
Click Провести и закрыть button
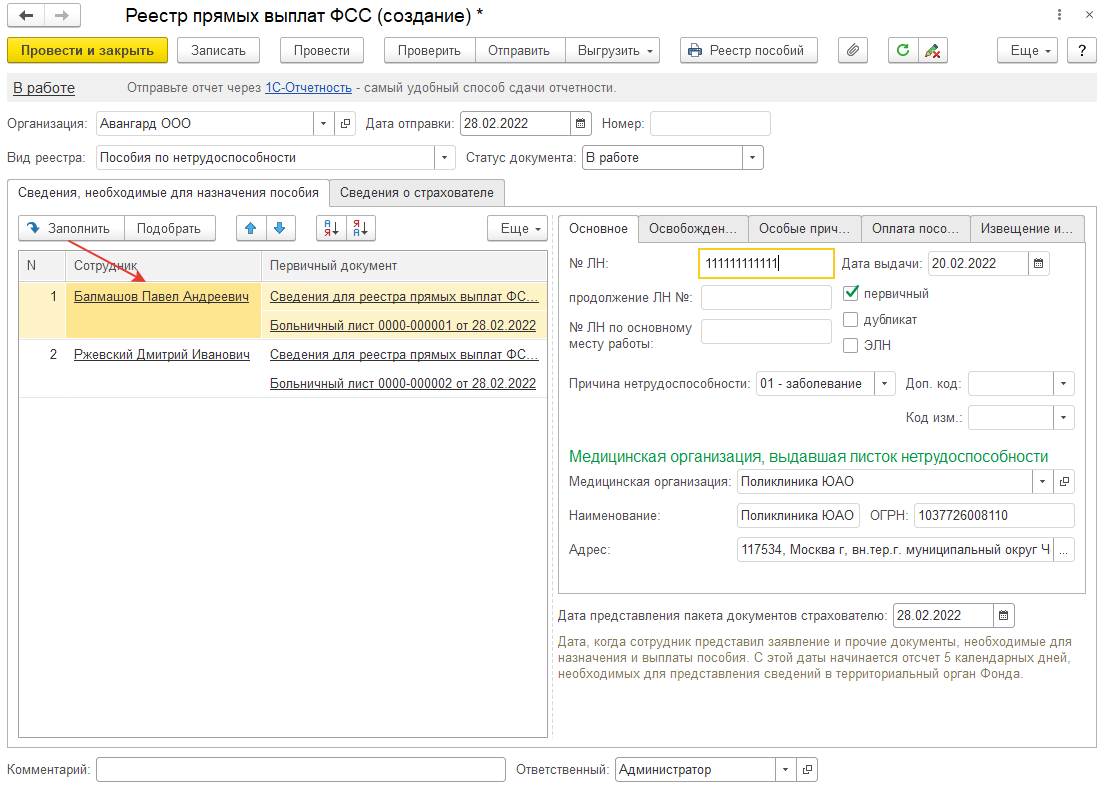pos(87,51)
